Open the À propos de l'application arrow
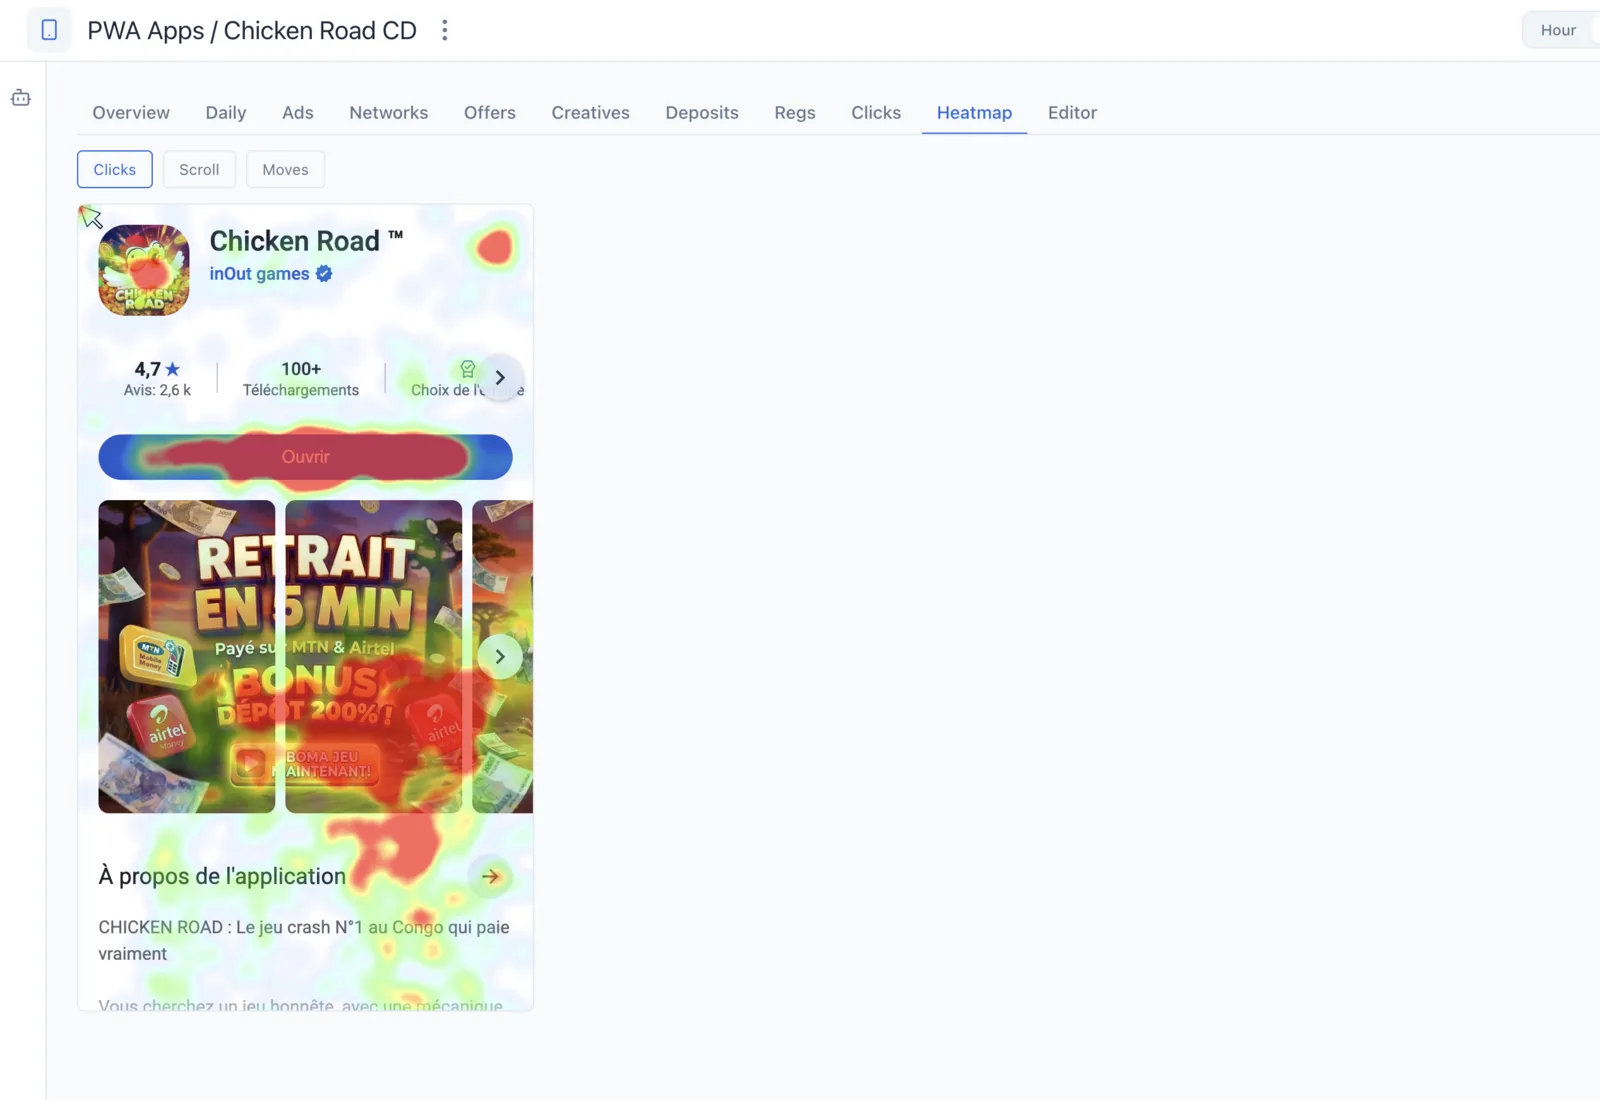This screenshot has width=1600, height=1100. 490,876
